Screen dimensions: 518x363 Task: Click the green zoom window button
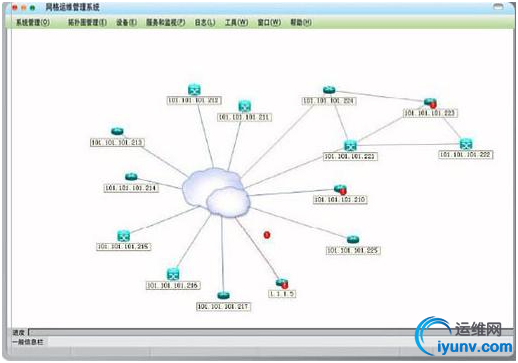point(32,7)
